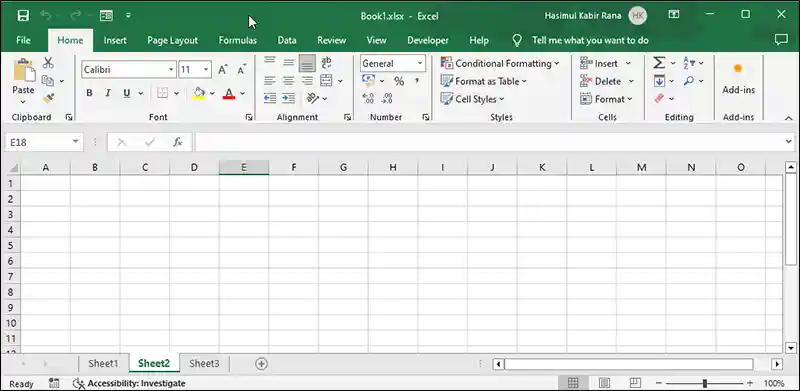The image size is (800, 391).
Task: Toggle Italic formatting
Action: click(x=108, y=93)
